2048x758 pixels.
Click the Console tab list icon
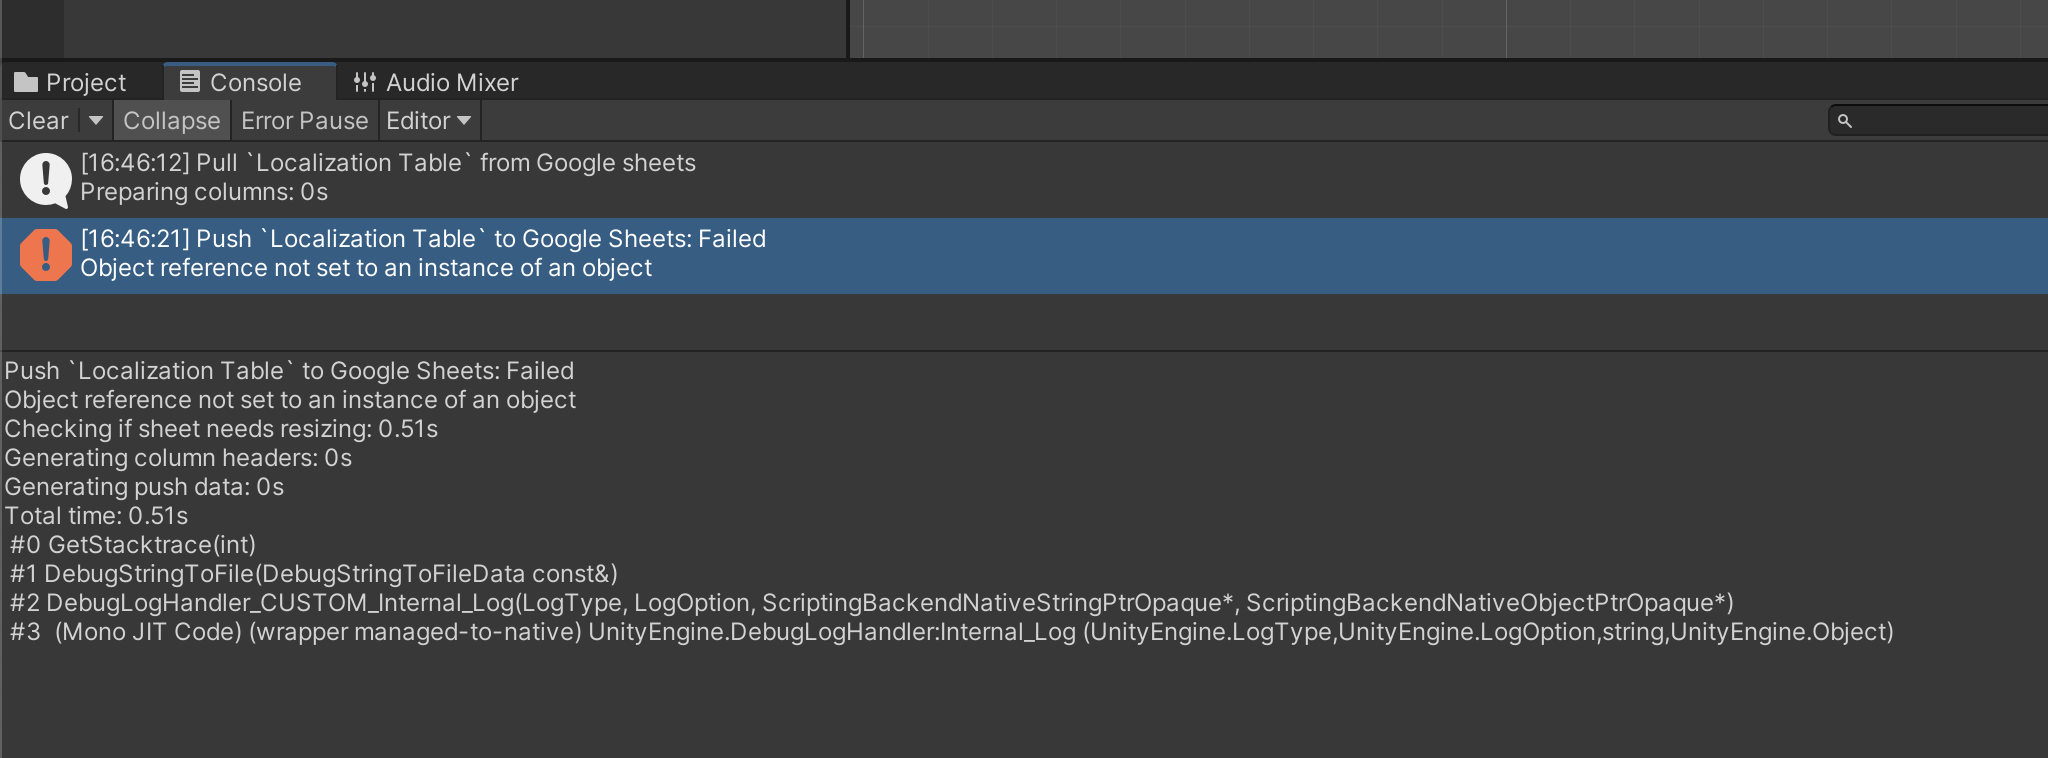tap(189, 82)
